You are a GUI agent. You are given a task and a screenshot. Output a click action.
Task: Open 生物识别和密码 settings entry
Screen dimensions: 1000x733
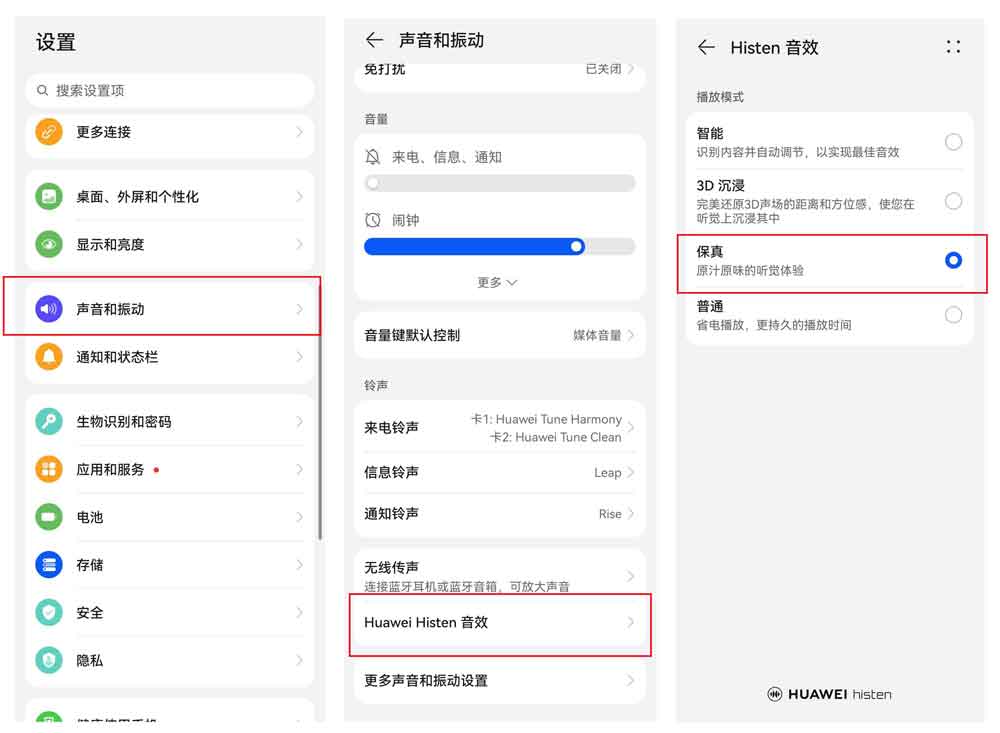(170, 422)
